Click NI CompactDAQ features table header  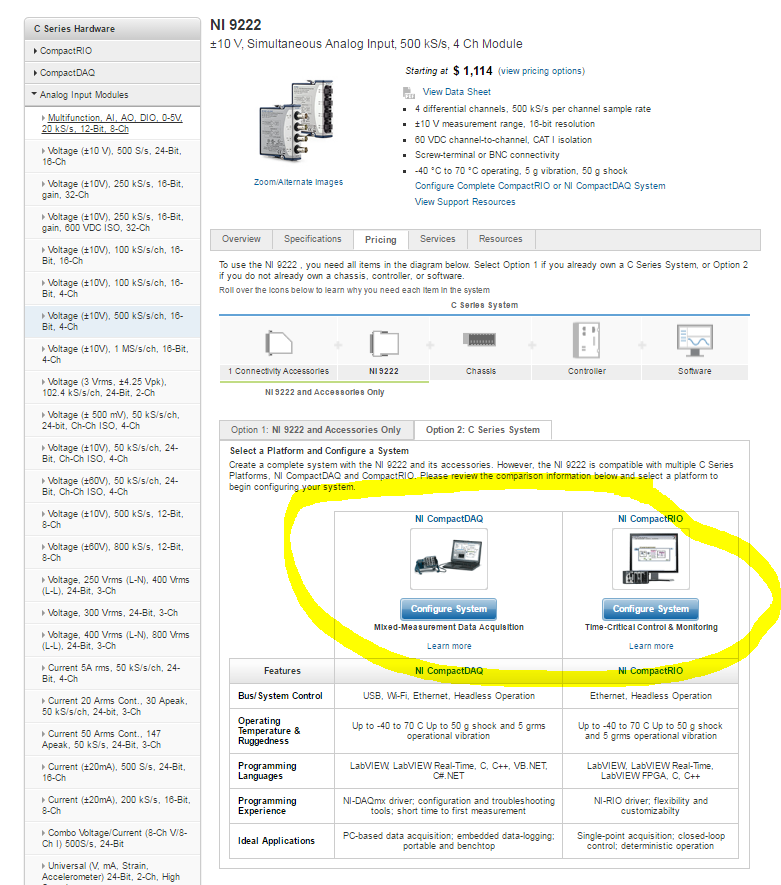449,671
